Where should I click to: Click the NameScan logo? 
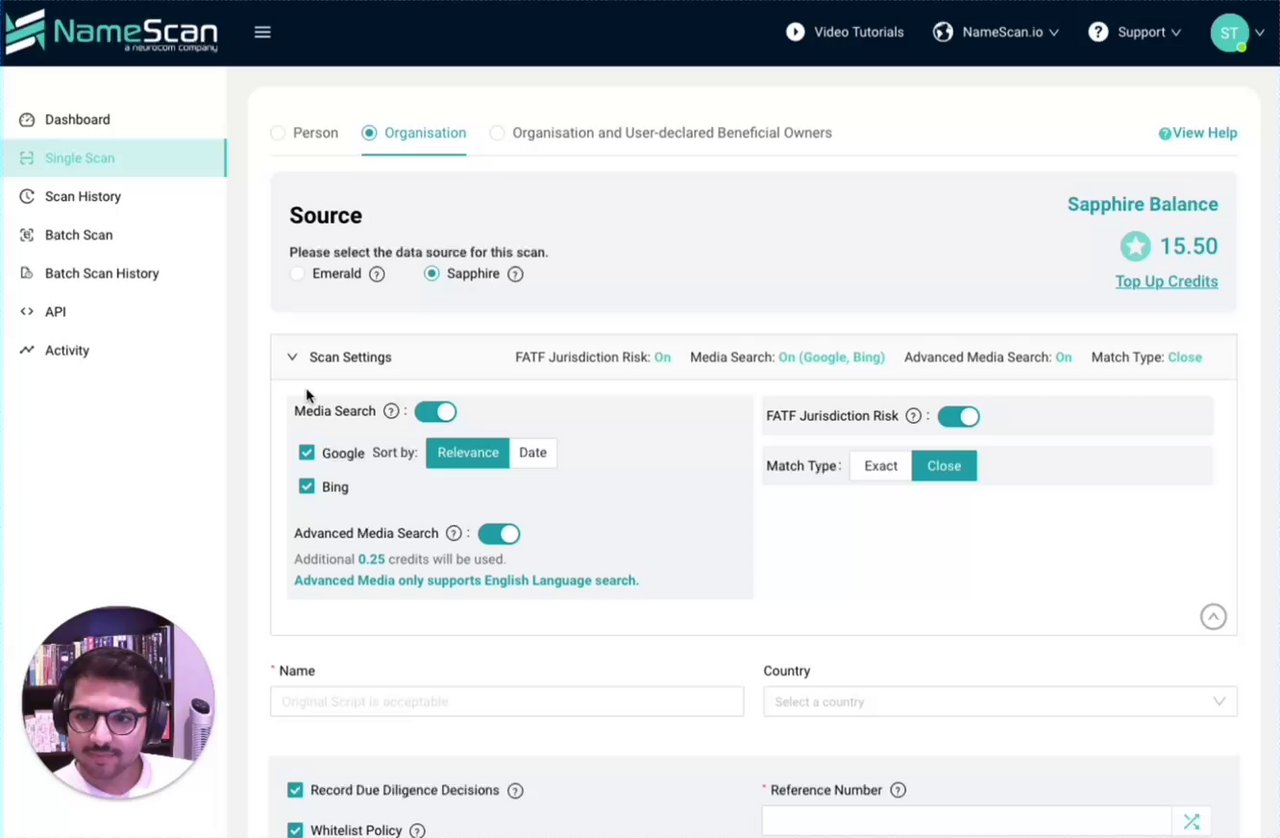tap(111, 31)
